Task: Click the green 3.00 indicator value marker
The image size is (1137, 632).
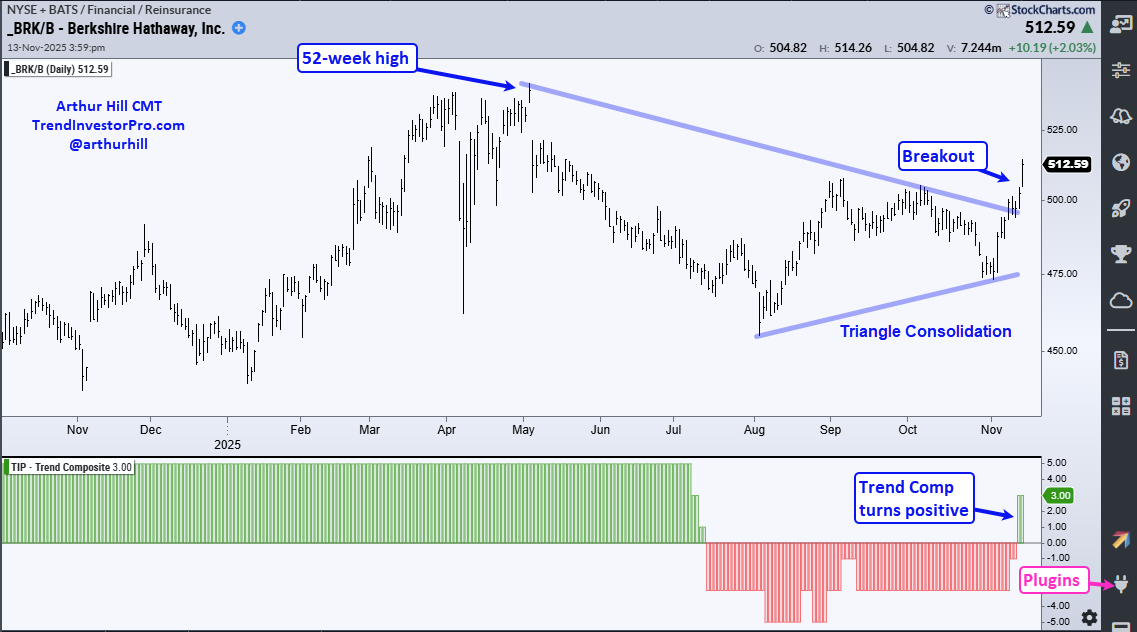Action: (x=1059, y=495)
